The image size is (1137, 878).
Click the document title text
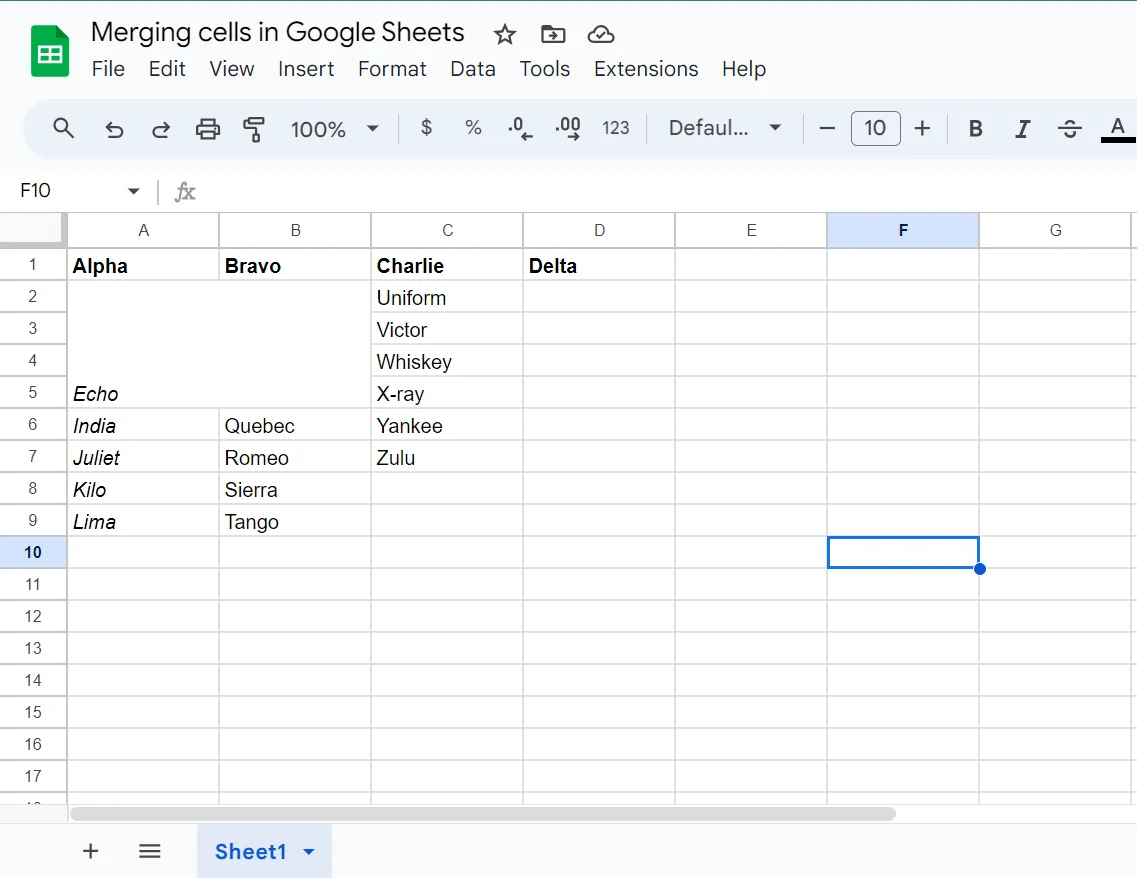click(278, 32)
